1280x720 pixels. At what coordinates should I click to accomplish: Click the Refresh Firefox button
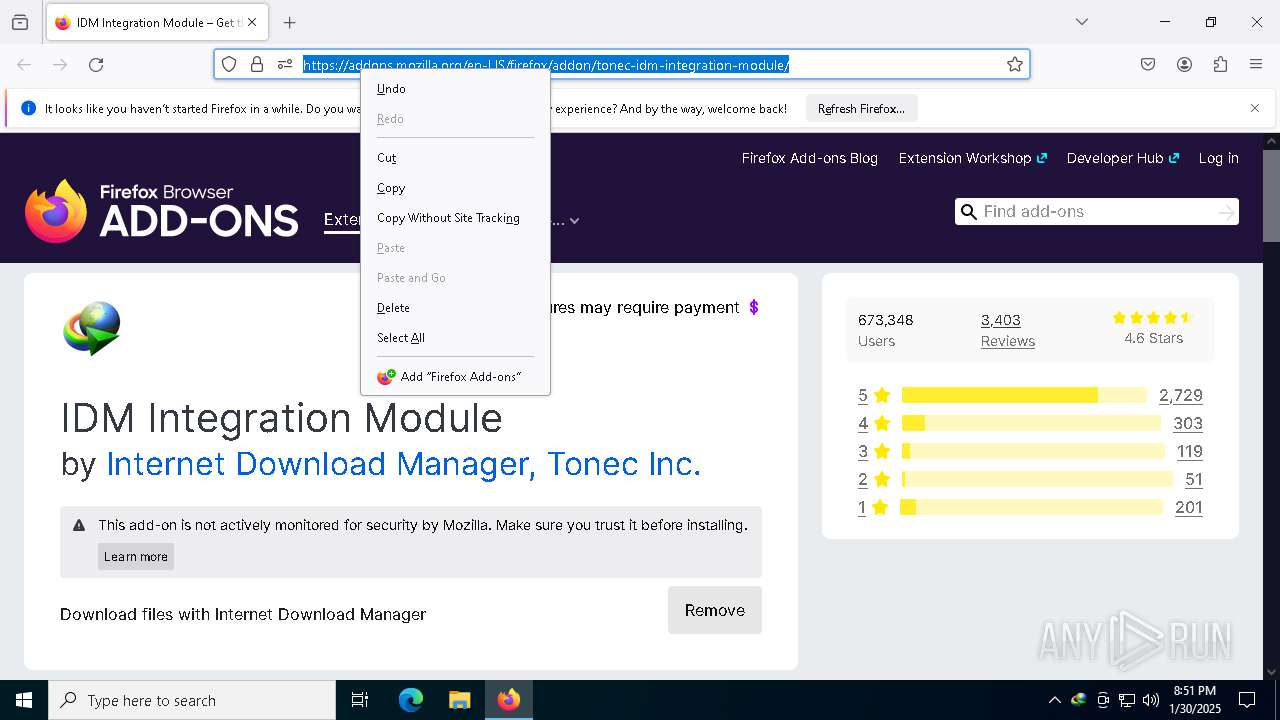861,109
